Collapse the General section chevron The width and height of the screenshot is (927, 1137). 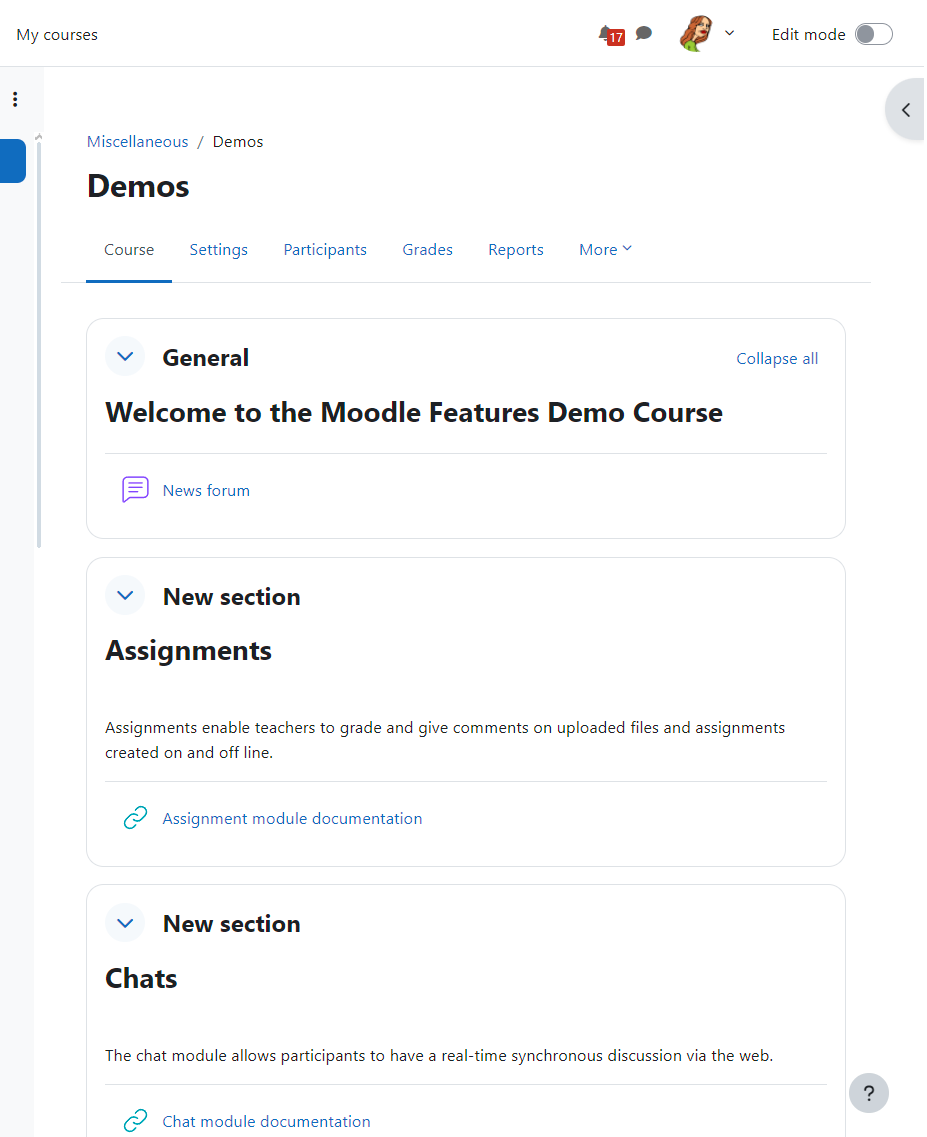pos(125,356)
